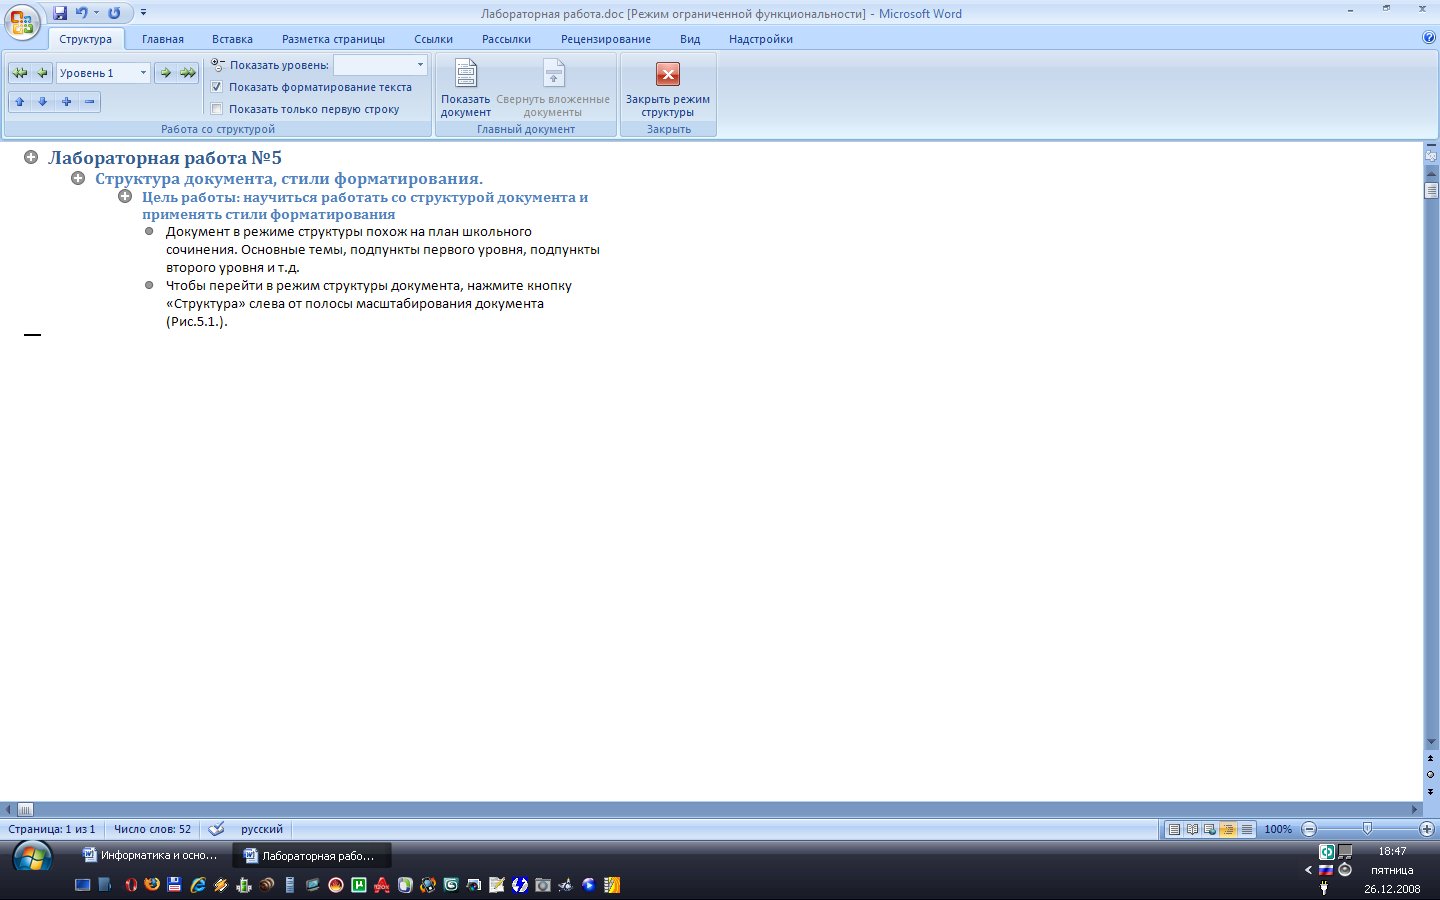Click the horizontal scrollbar thumb
Viewport: 1440px width, 900px height.
tap(25, 809)
